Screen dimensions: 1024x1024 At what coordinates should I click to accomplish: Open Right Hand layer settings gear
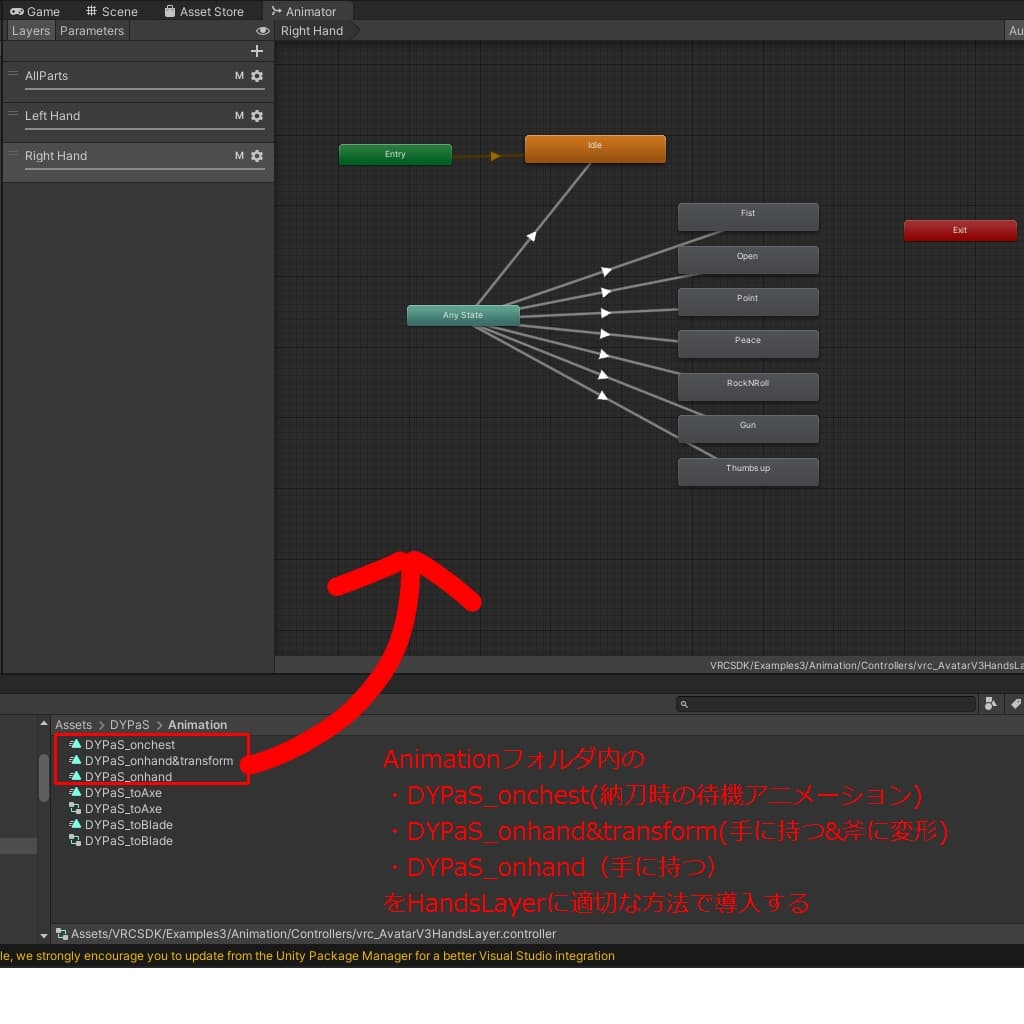click(x=257, y=156)
